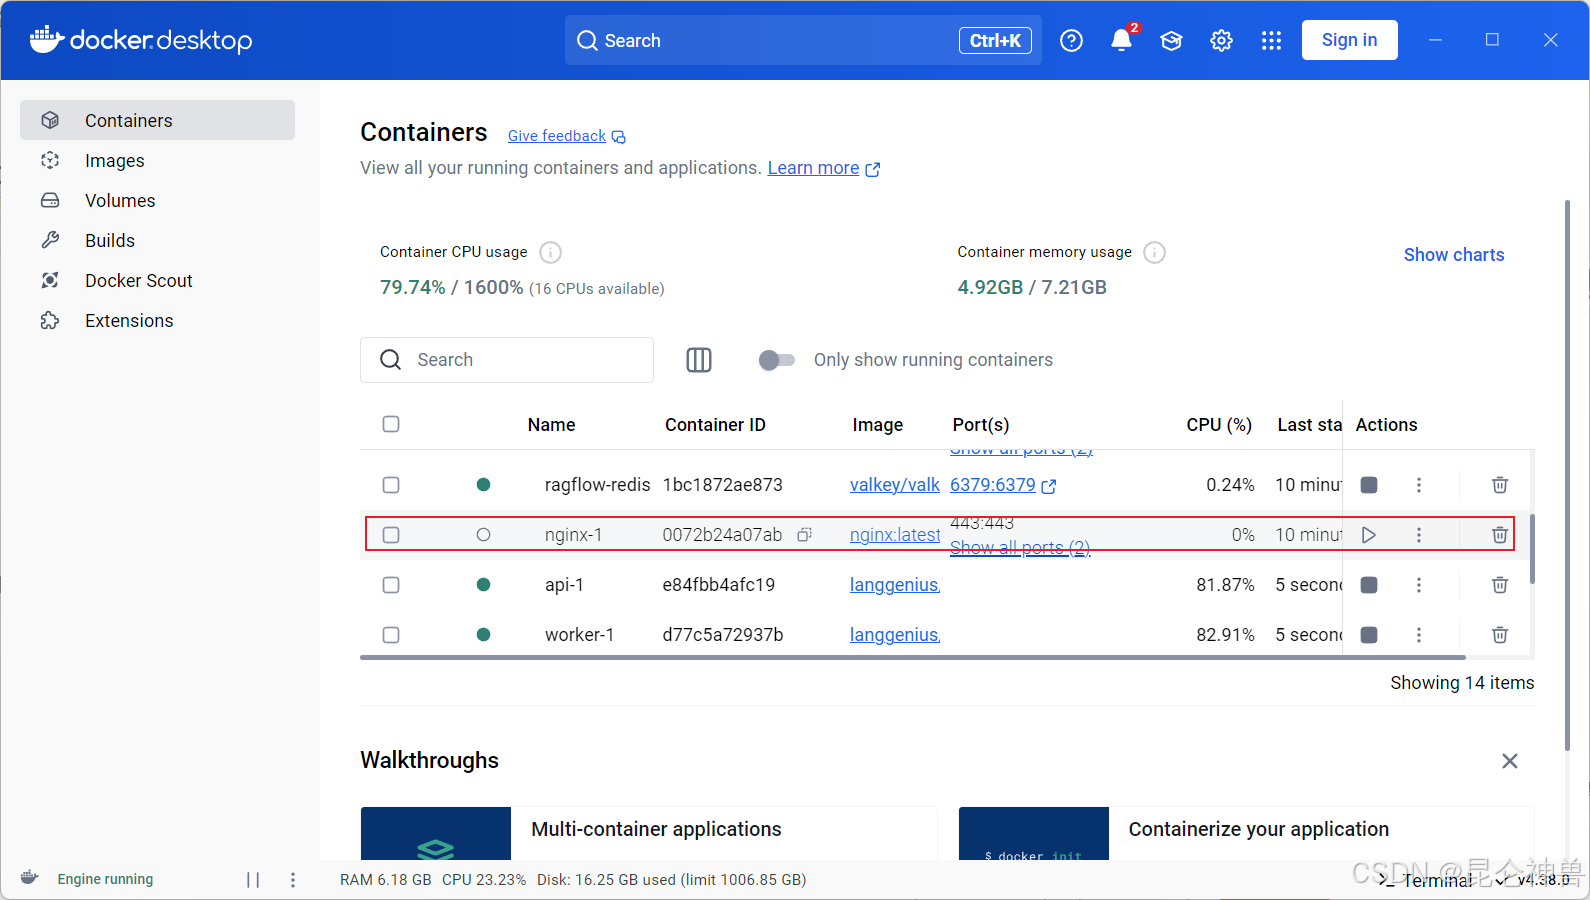Viewport: 1590px width, 900px height.
Task: Open more actions menu for api-1
Action: tap(1418, 585)
